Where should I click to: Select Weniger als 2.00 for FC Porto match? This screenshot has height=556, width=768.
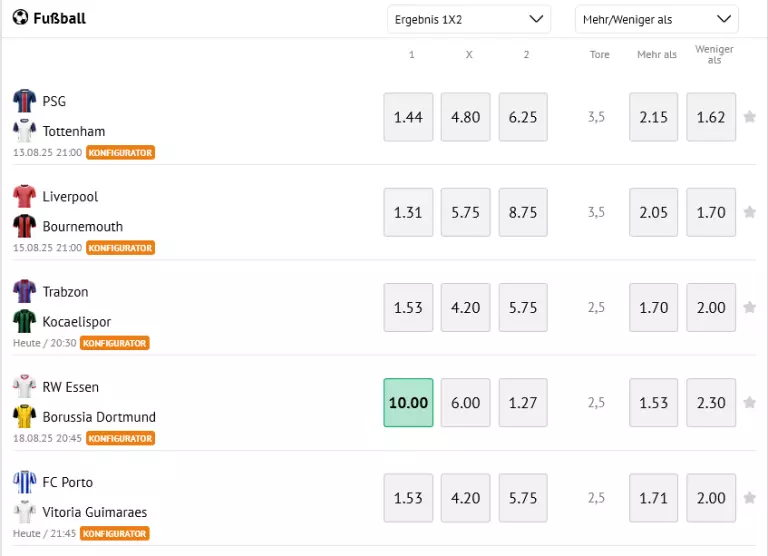(711, 498)
